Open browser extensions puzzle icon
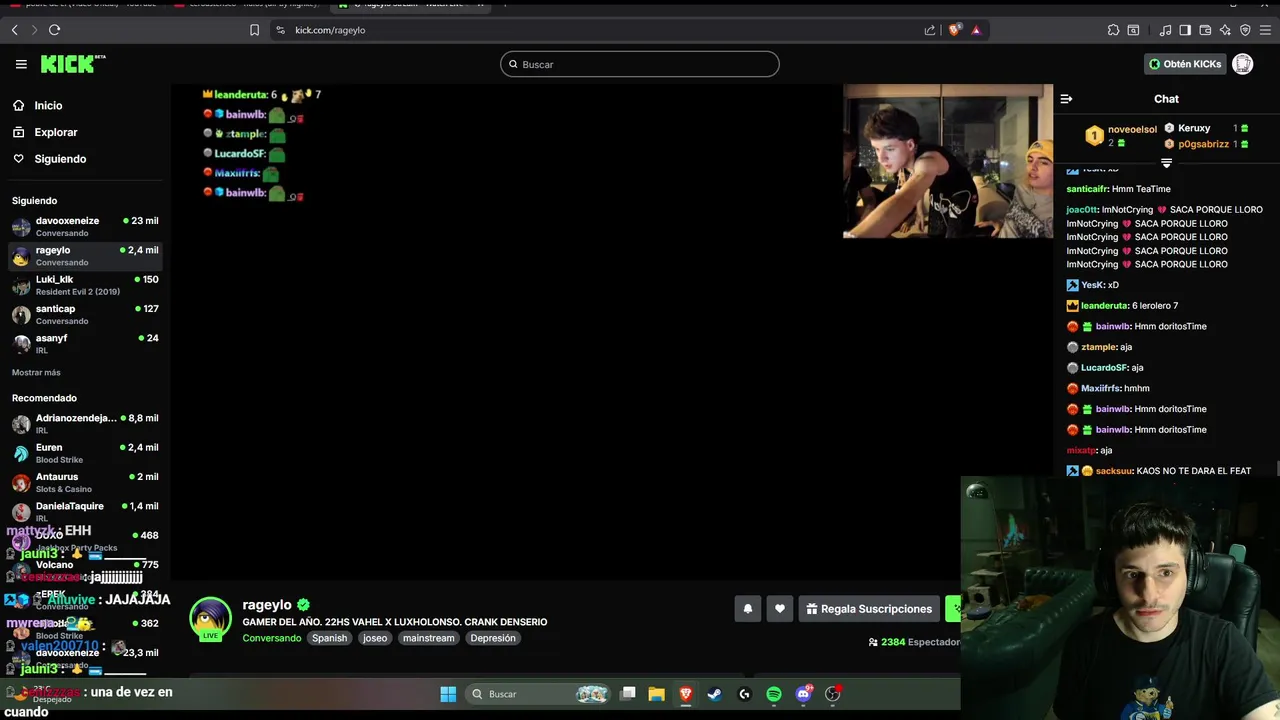Screen dimensions: 1280x720 click(x=1113, y=30)
